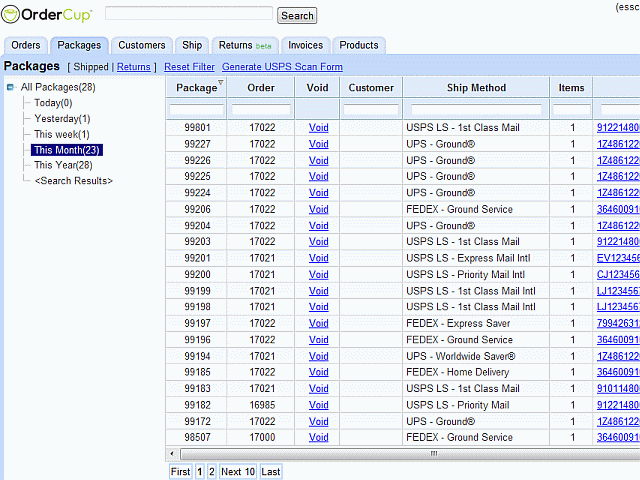Go to page 2 of packages
This screenshot has width=640, height=480.
point(211,472)
